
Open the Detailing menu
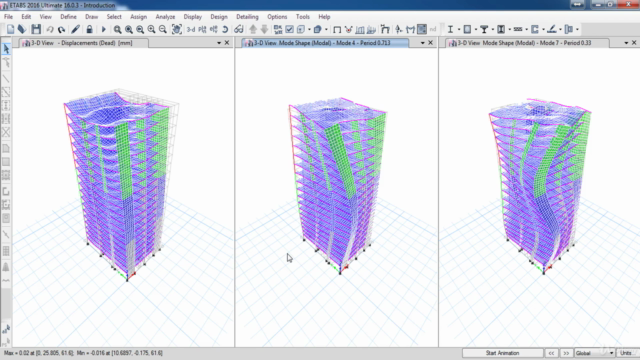pyautogui.click(x=247, y=17)
